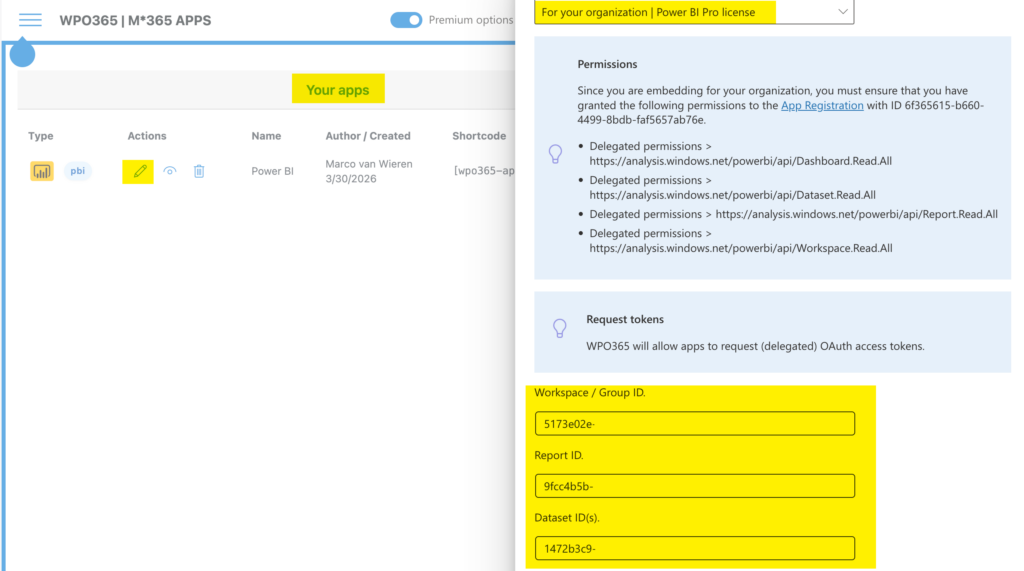Click the pbi badge in Type column
Image resolution: width=1024 pixels, height=571 pixels.
[77, 171]
